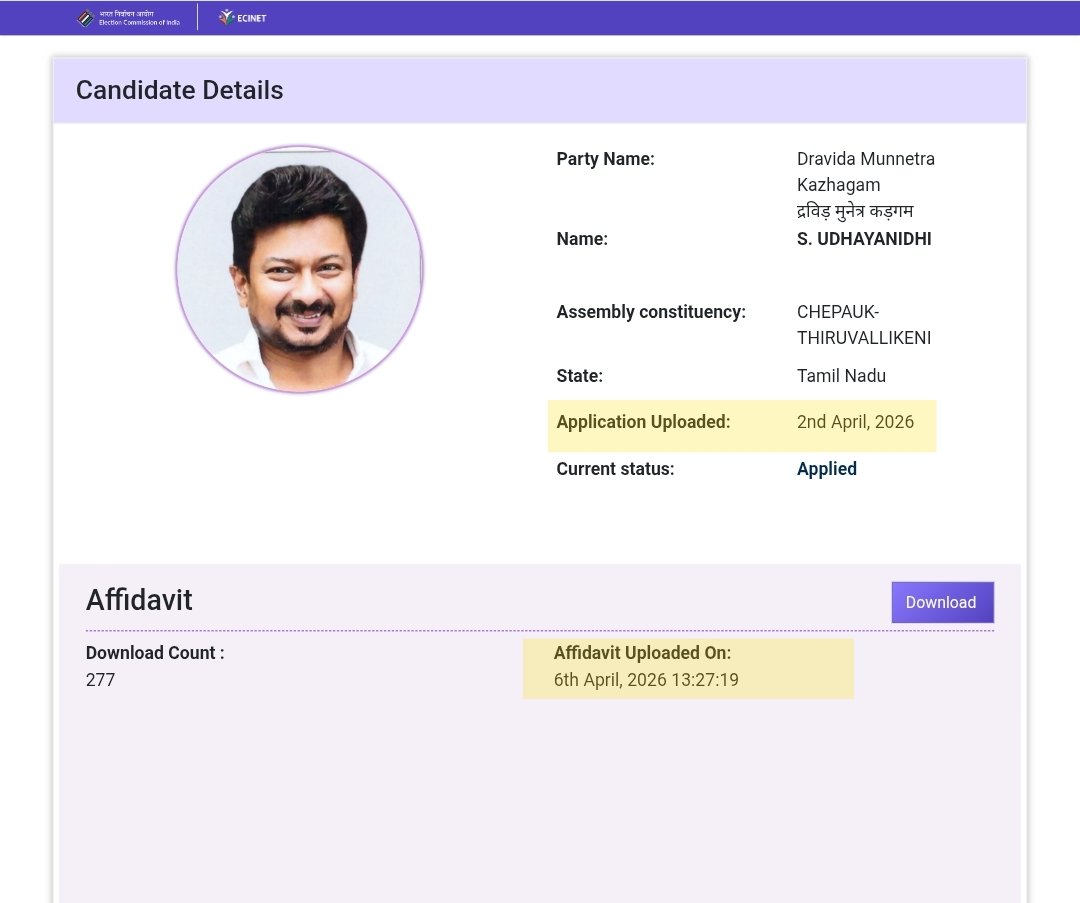Image resolution: width=1080 pixels, height=903 pixels.
Task: Click the date 2nd April, 2026
Action: 855,421
